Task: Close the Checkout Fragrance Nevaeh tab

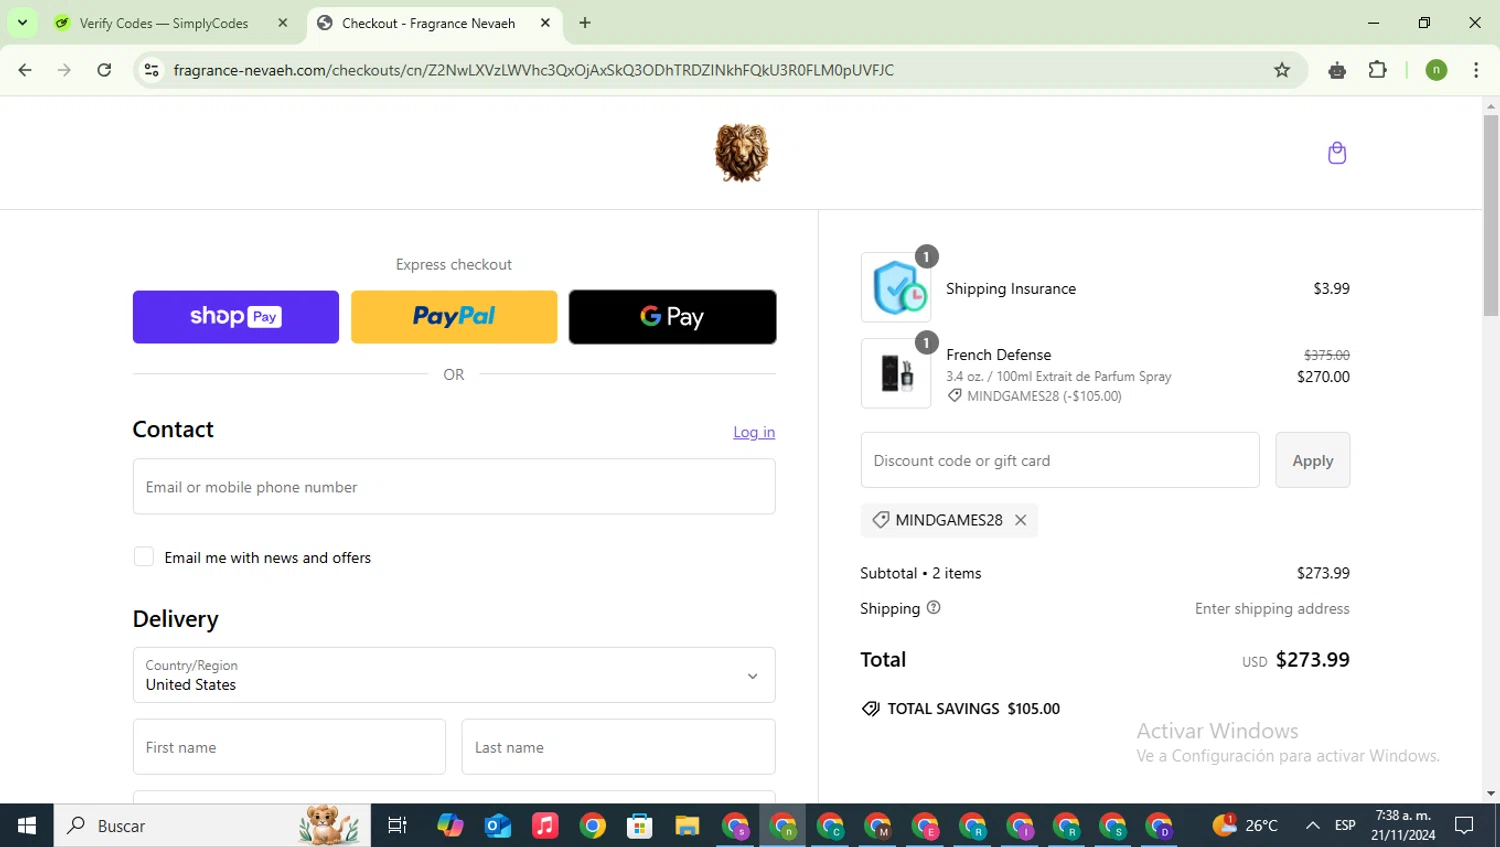Action: click(x=545, y=23)
